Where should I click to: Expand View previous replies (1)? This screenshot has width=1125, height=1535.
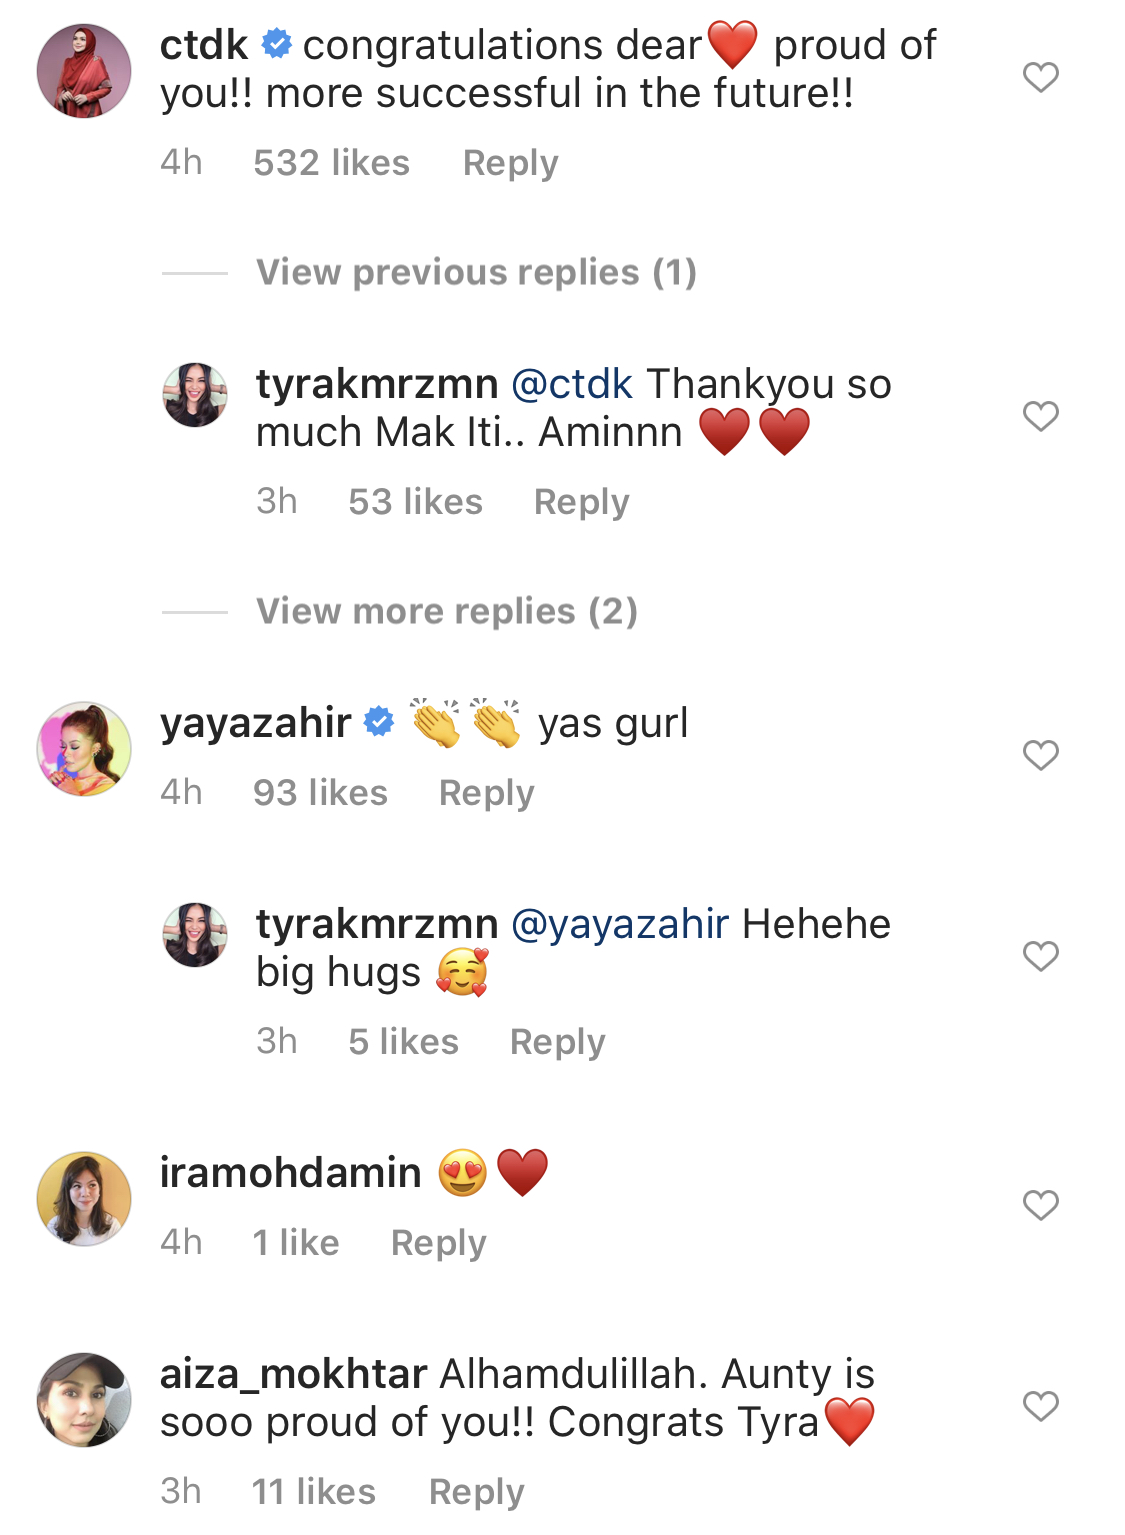click(476, 272)
